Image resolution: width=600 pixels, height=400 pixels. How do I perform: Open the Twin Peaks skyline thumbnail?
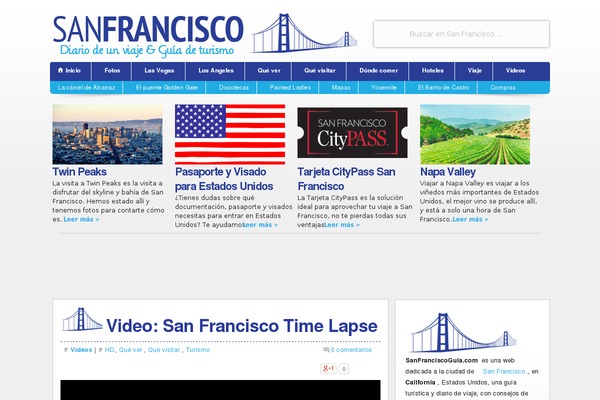pyautogui.click(x=108, y=134)
